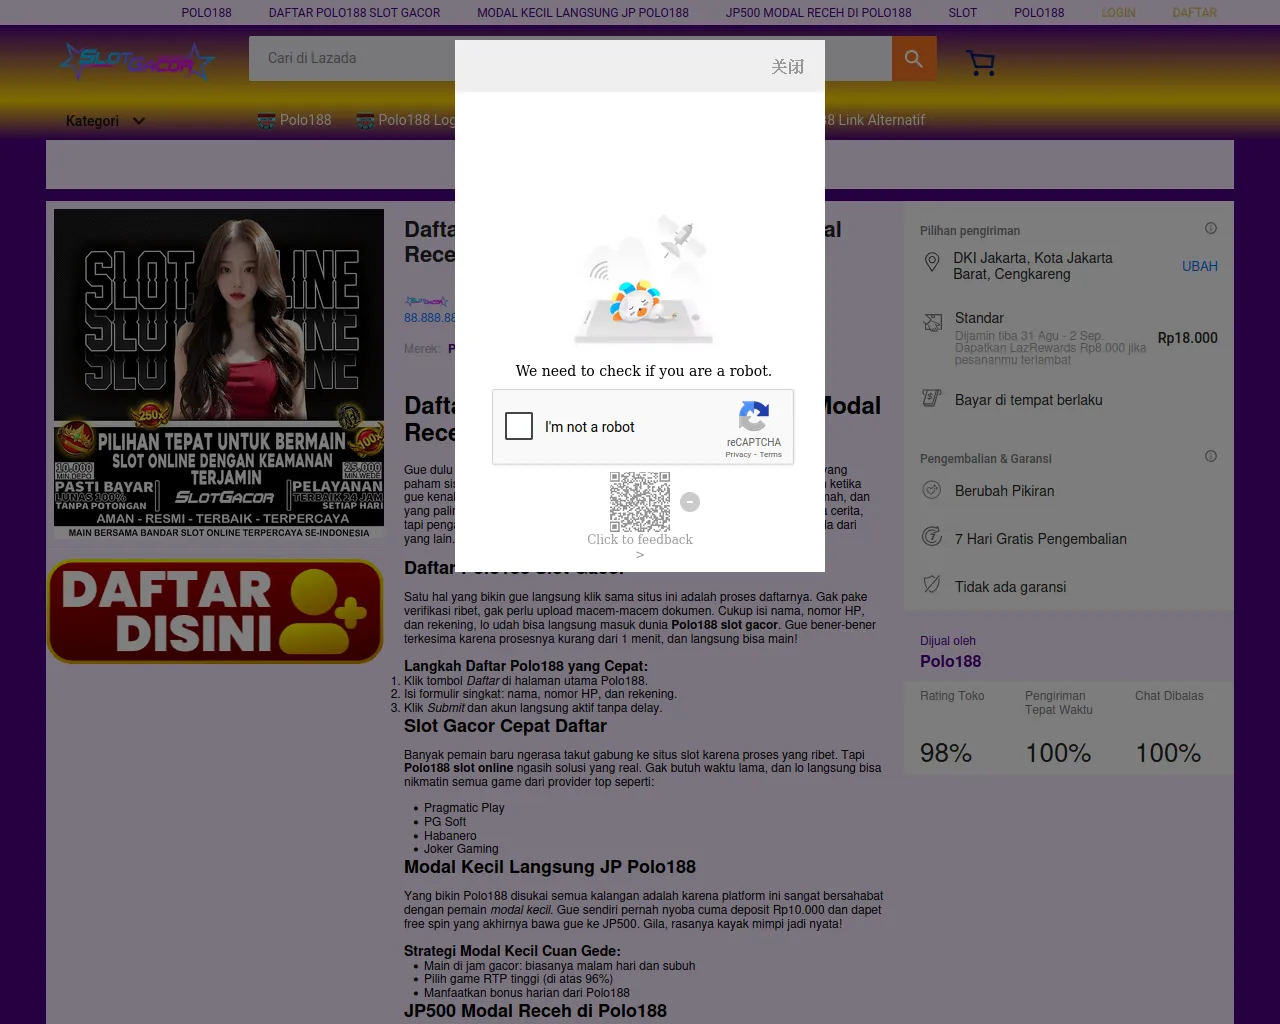Close the robot check dialog via 关闭
The width and height of the screenshot is (1280, 1024).
[788, 67]
